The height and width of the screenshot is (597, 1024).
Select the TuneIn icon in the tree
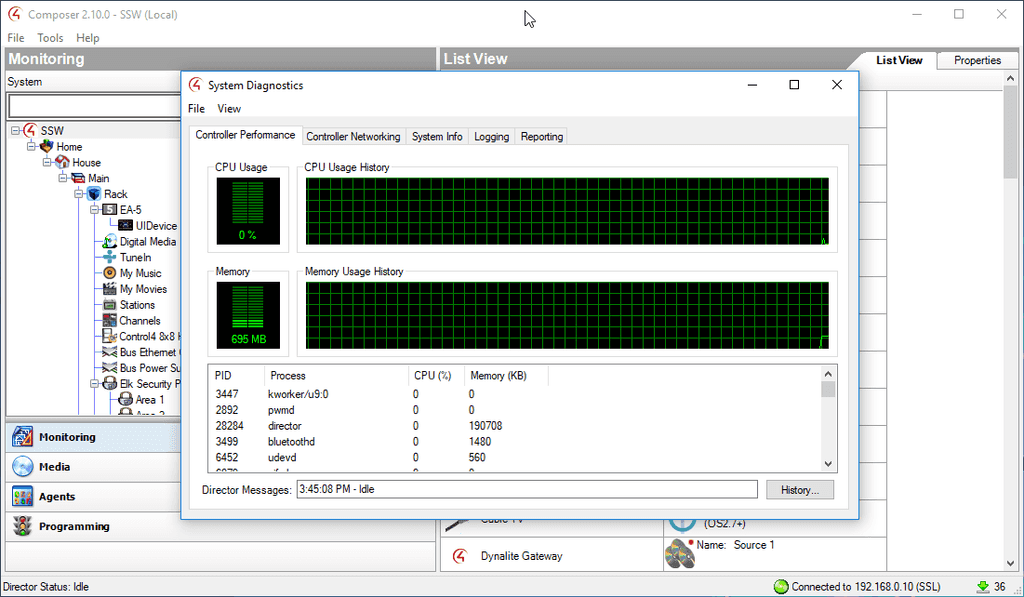(x=110, y=257)
